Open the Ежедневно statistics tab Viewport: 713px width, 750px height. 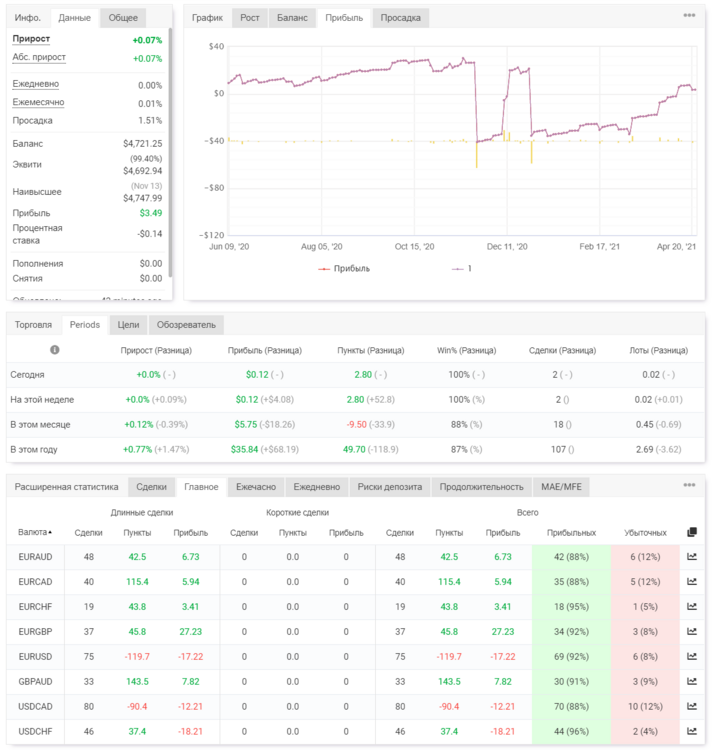[x=317, y=486]
